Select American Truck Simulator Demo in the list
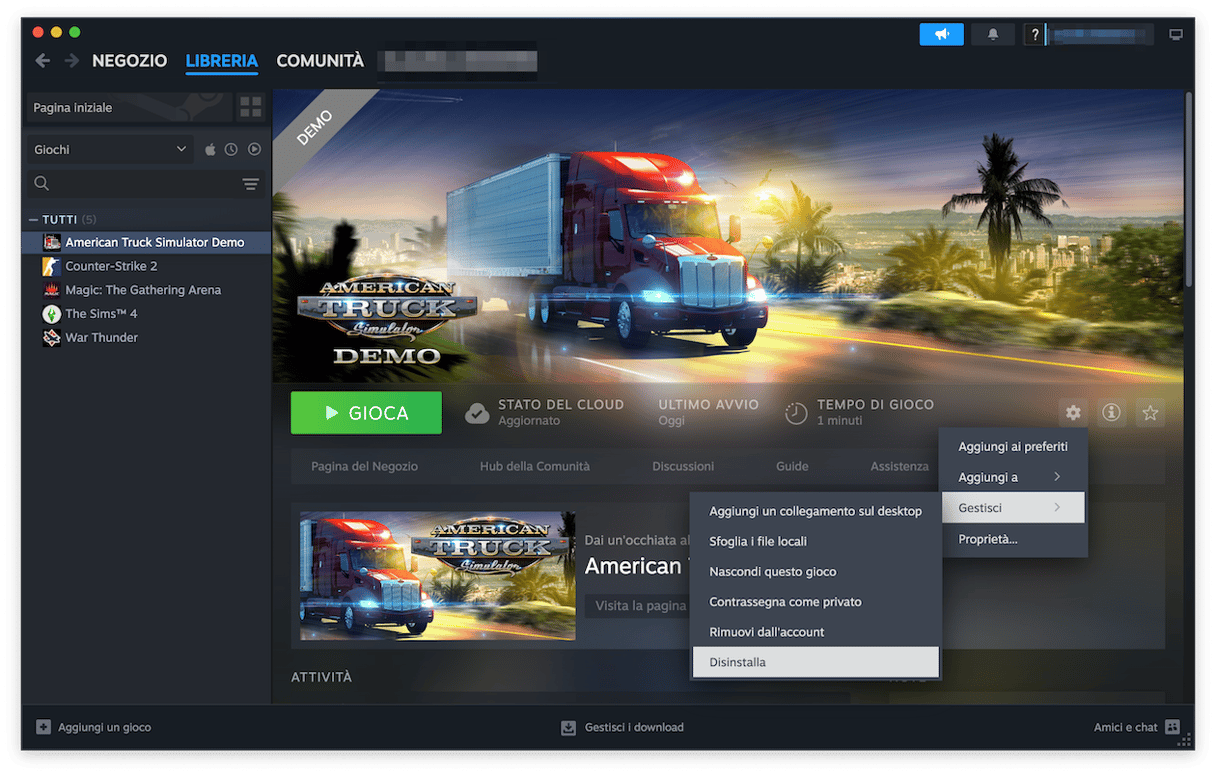Screen dimensions: 1216x775 tap(146, 242)
